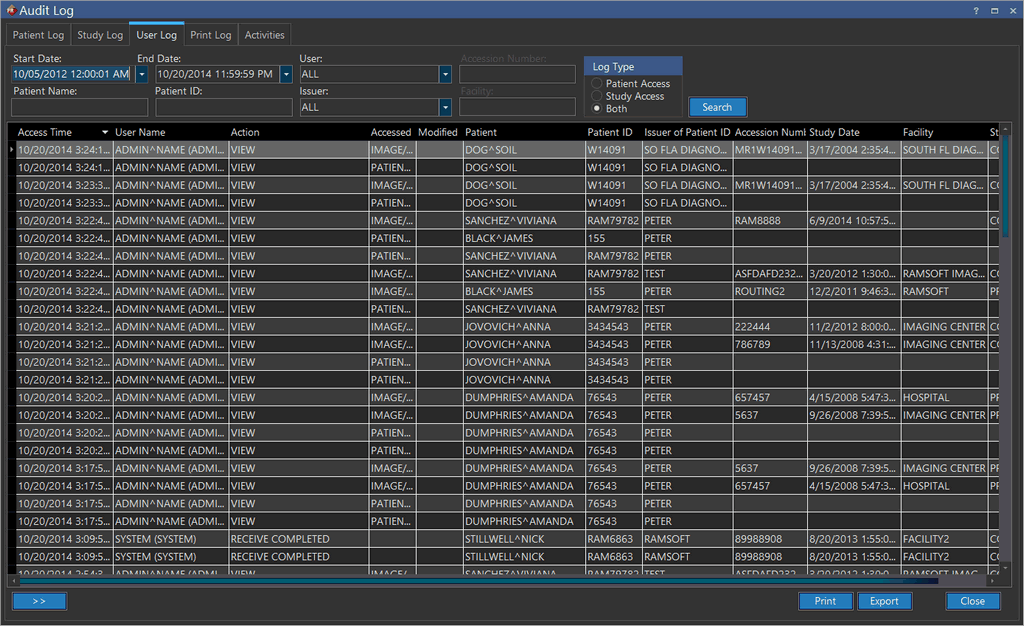
Task: Expand the User dropdown list
Action: [445, 74]
